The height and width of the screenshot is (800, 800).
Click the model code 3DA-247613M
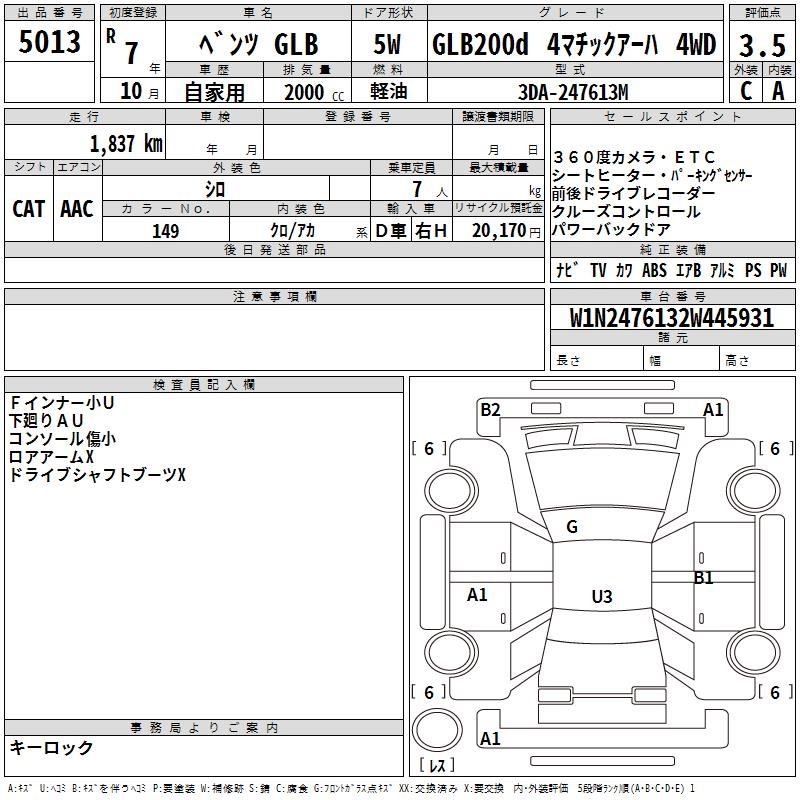[574, 92]
